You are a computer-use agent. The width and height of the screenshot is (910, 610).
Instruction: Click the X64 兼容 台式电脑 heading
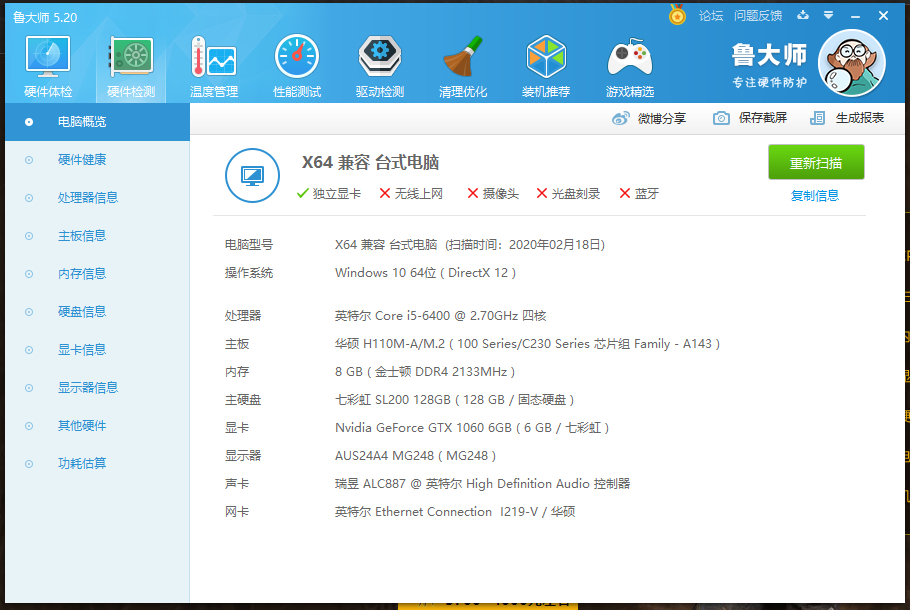[x=370, y=163]
